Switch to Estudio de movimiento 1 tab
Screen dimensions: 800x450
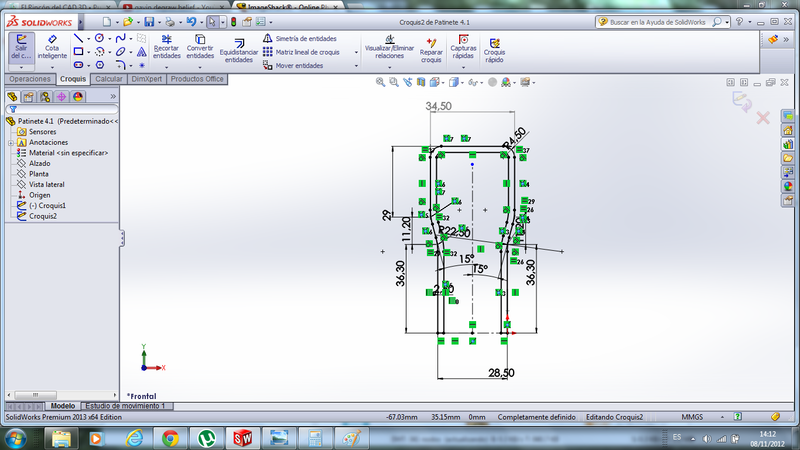click(x=128, y=406)
